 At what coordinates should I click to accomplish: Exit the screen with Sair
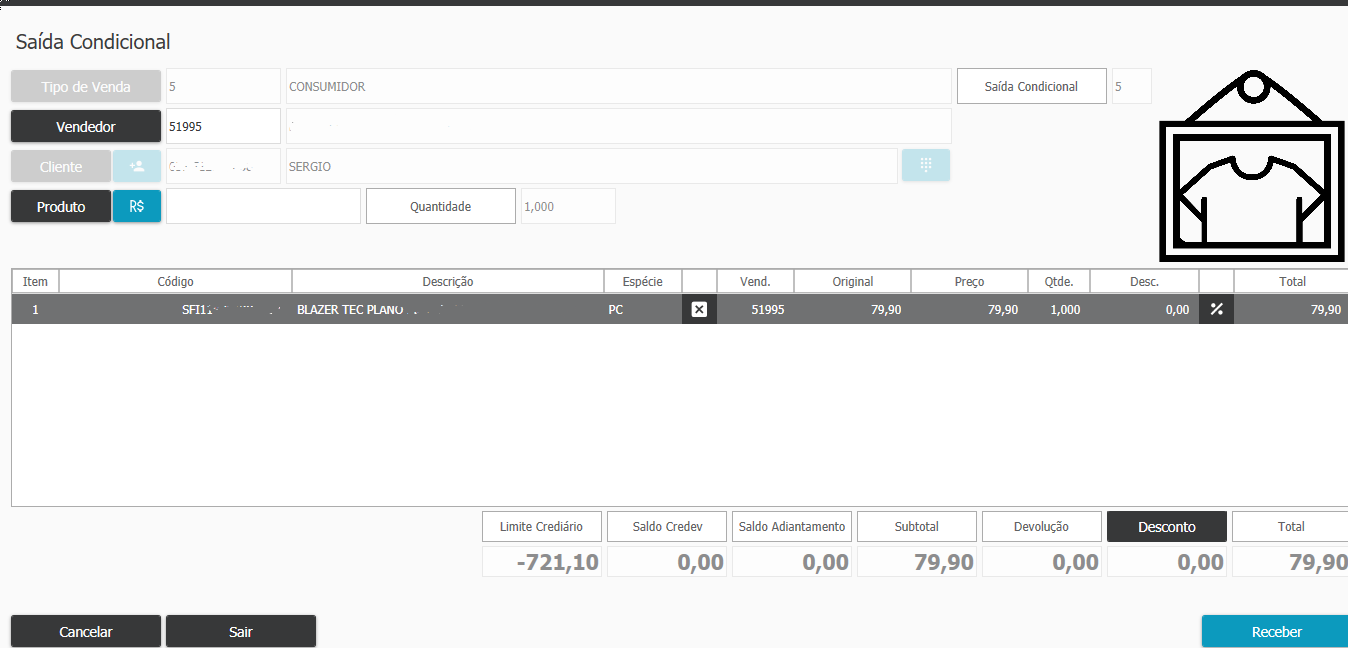pos(241,631)
